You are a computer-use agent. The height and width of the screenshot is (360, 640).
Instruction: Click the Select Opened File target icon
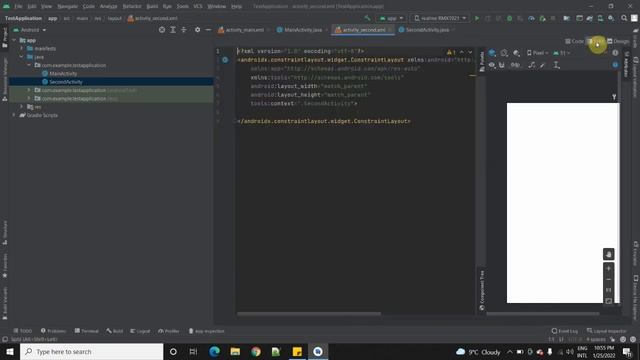click(162, 30)
